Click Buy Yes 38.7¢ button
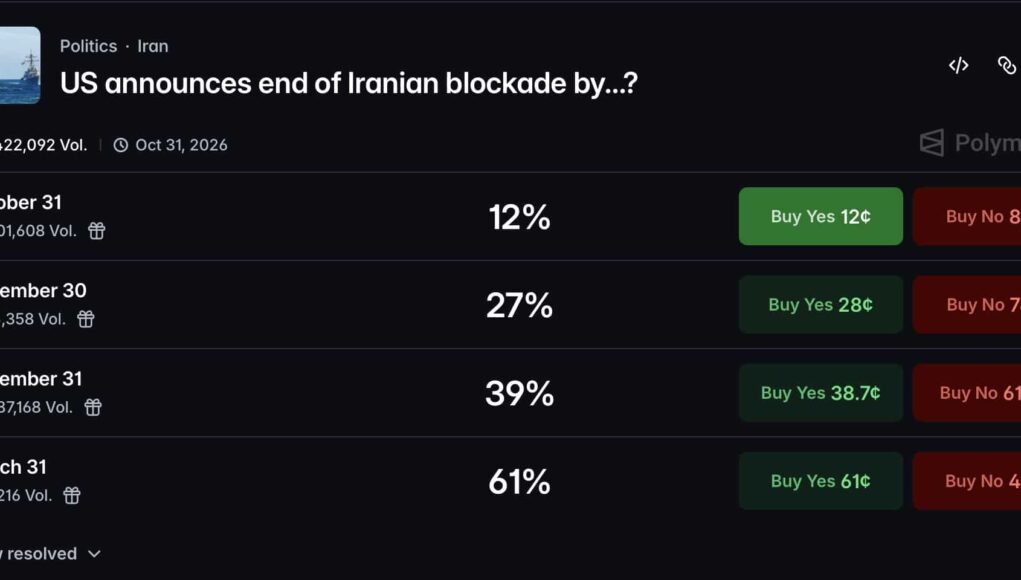Screen dimensions: 1021x580 pyautogui.click(x=820, y=393)
